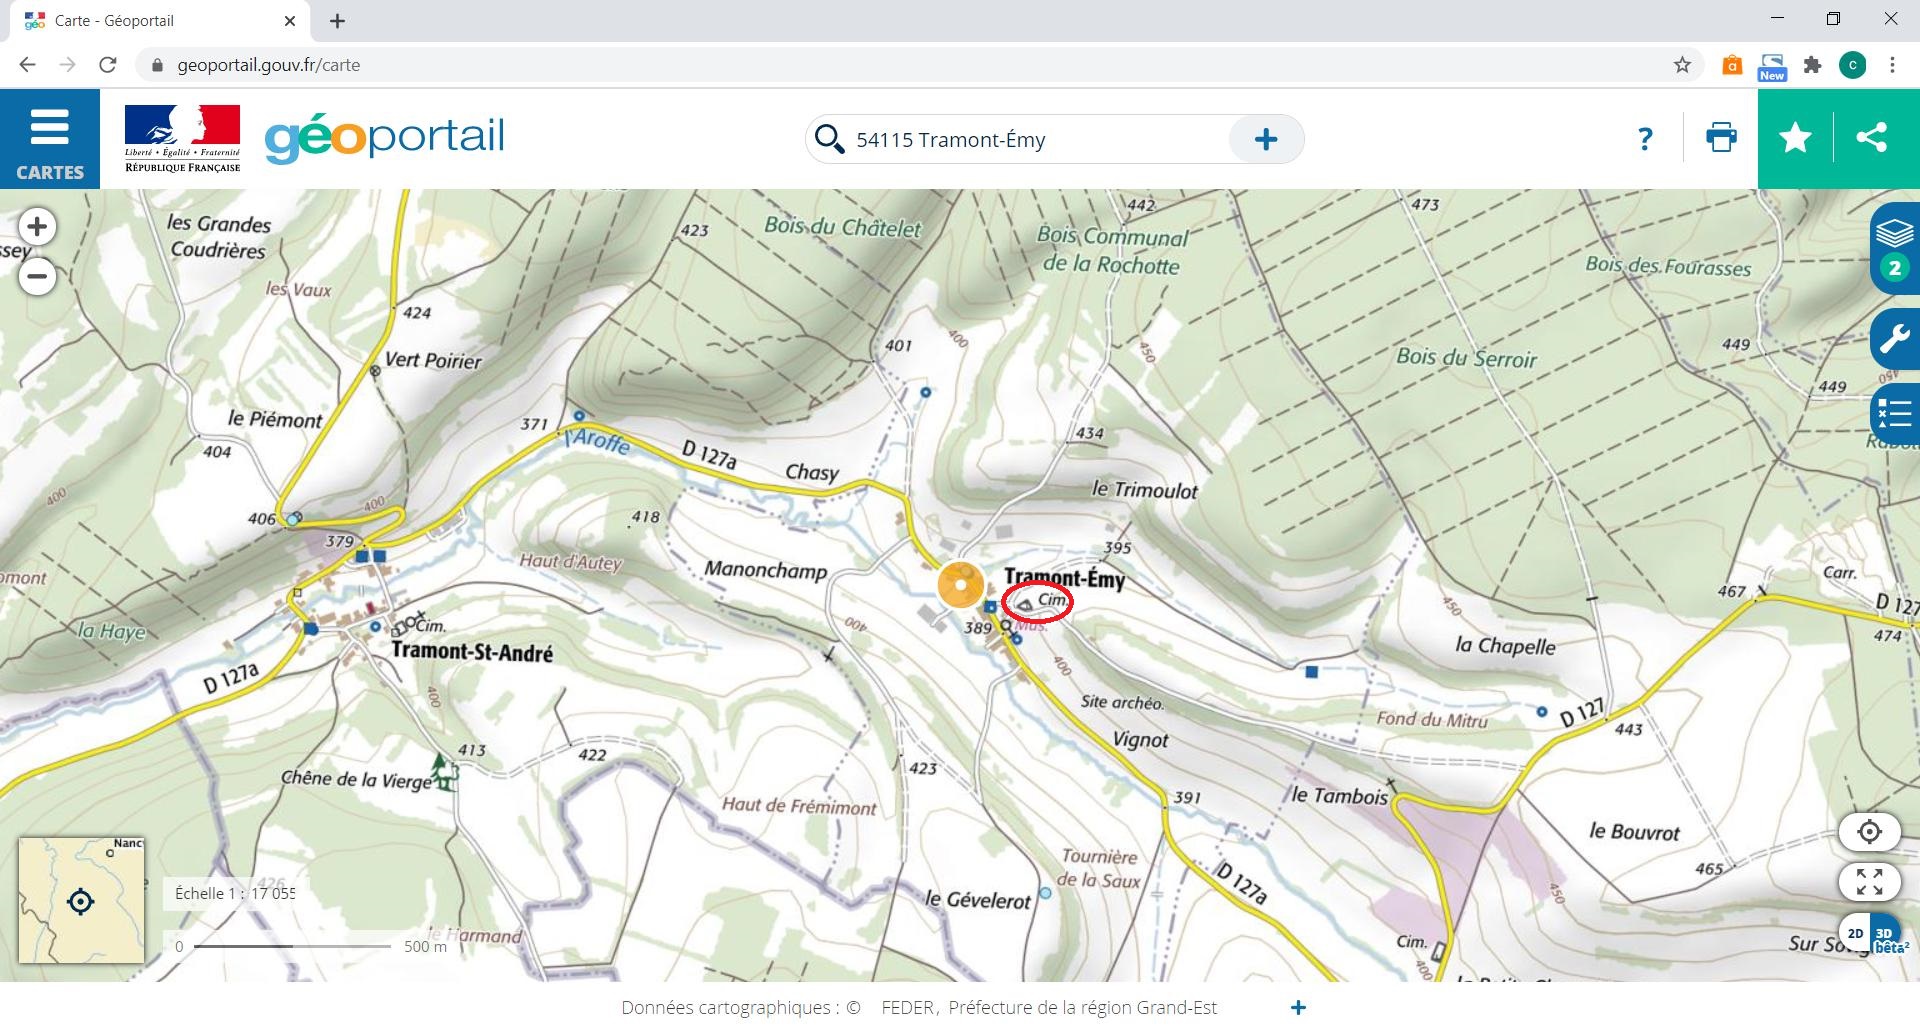Click the site padlock icon

157,65
